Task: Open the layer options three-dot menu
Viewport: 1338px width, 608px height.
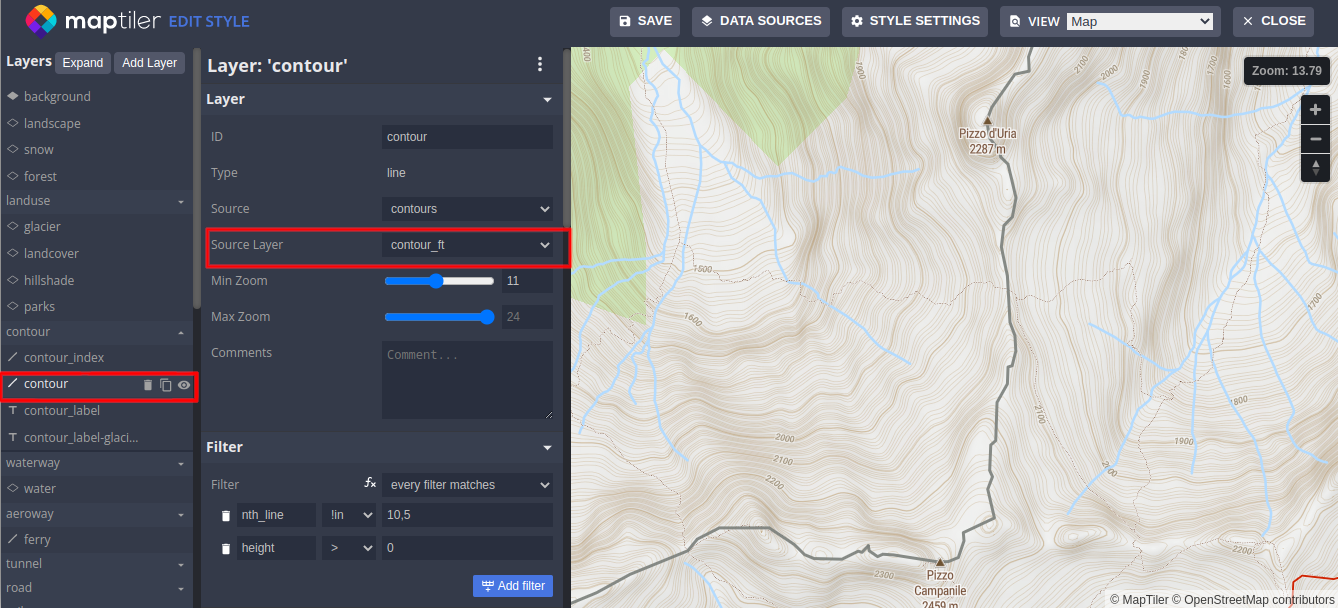Action: pos(540,64)
